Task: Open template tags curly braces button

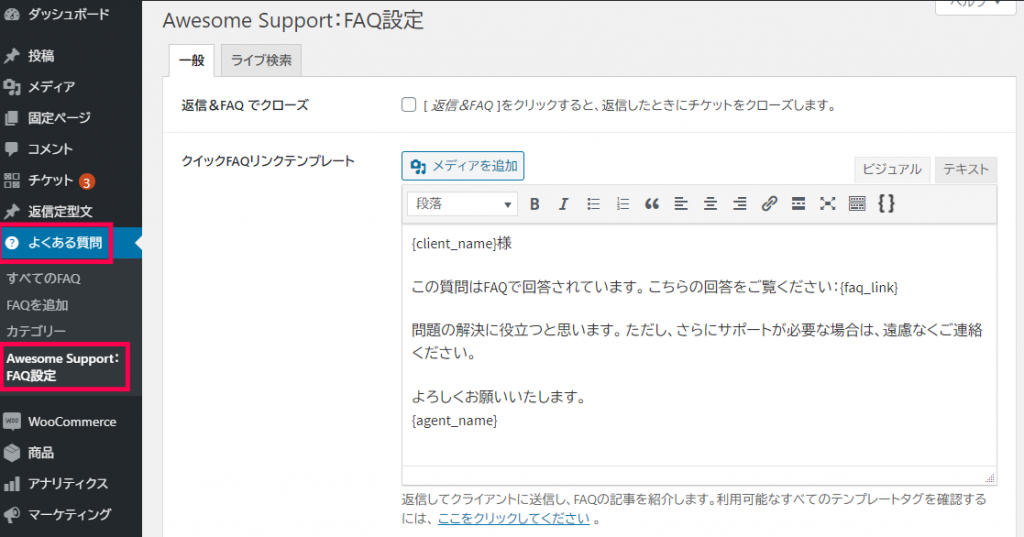Action: click(886, 204)
